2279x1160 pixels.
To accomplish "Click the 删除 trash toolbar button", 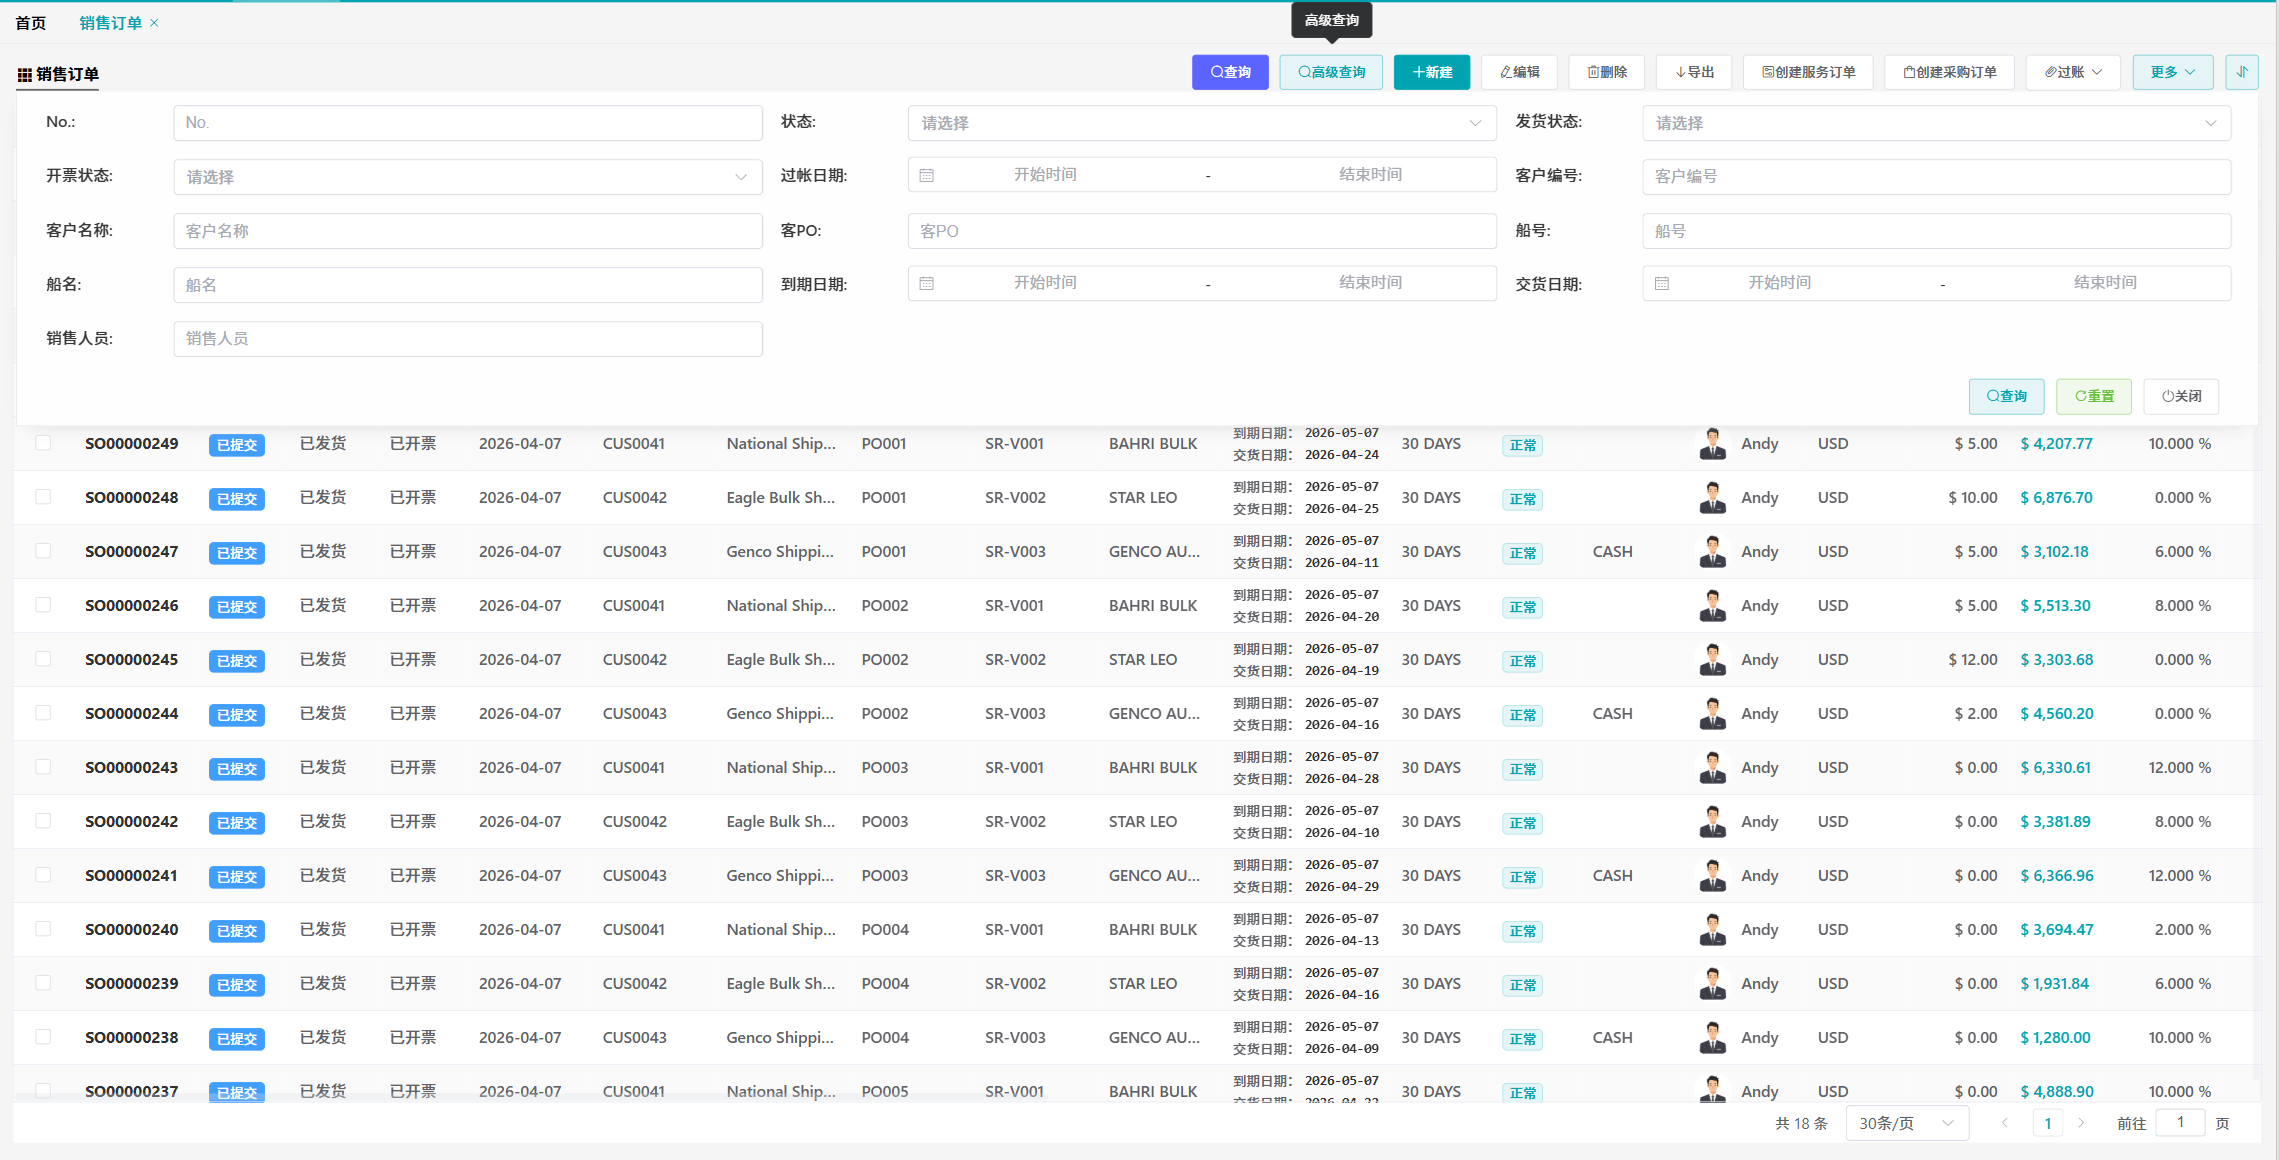I will pos(1607,72).
